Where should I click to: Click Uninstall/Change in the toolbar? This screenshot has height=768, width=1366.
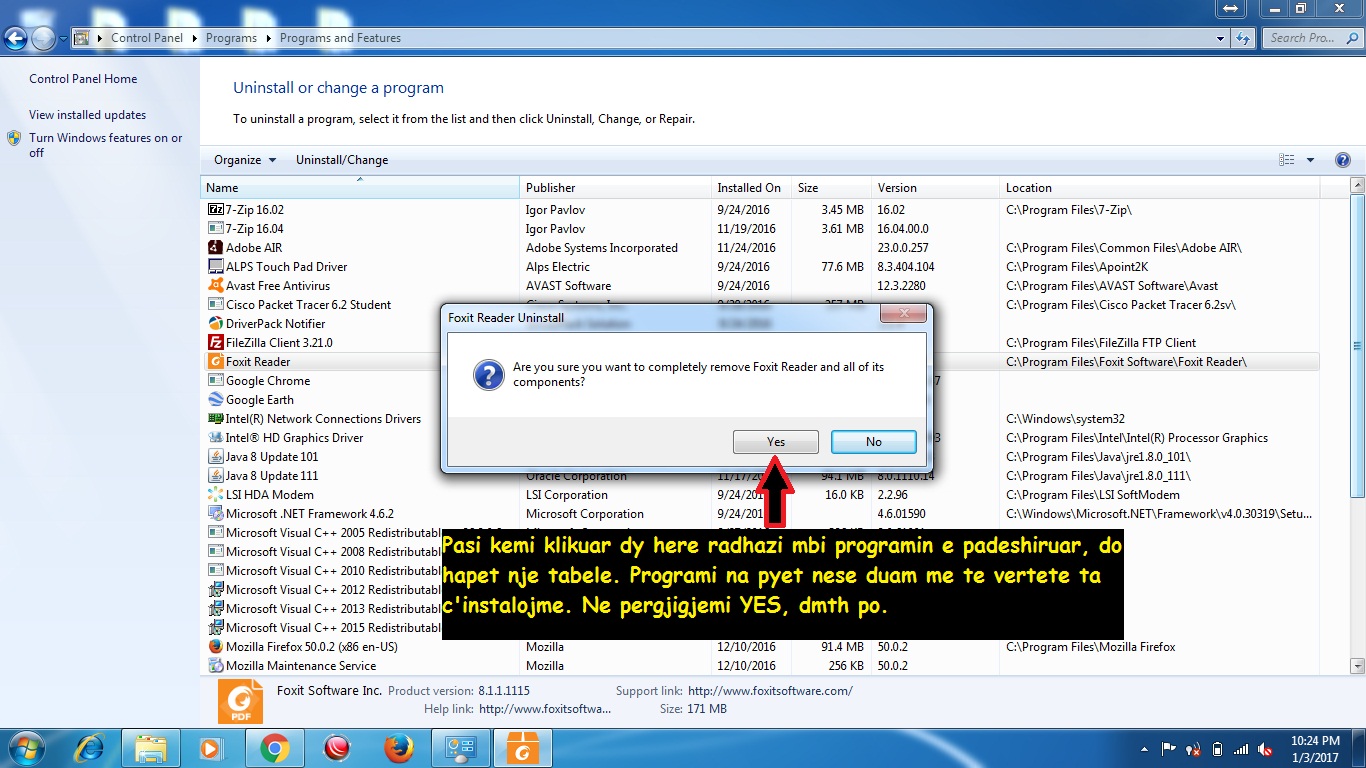click(342, 160)
